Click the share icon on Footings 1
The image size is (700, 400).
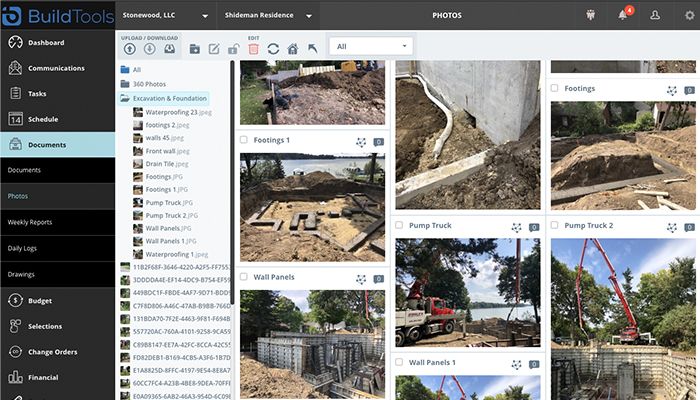(x=361, y=142)
